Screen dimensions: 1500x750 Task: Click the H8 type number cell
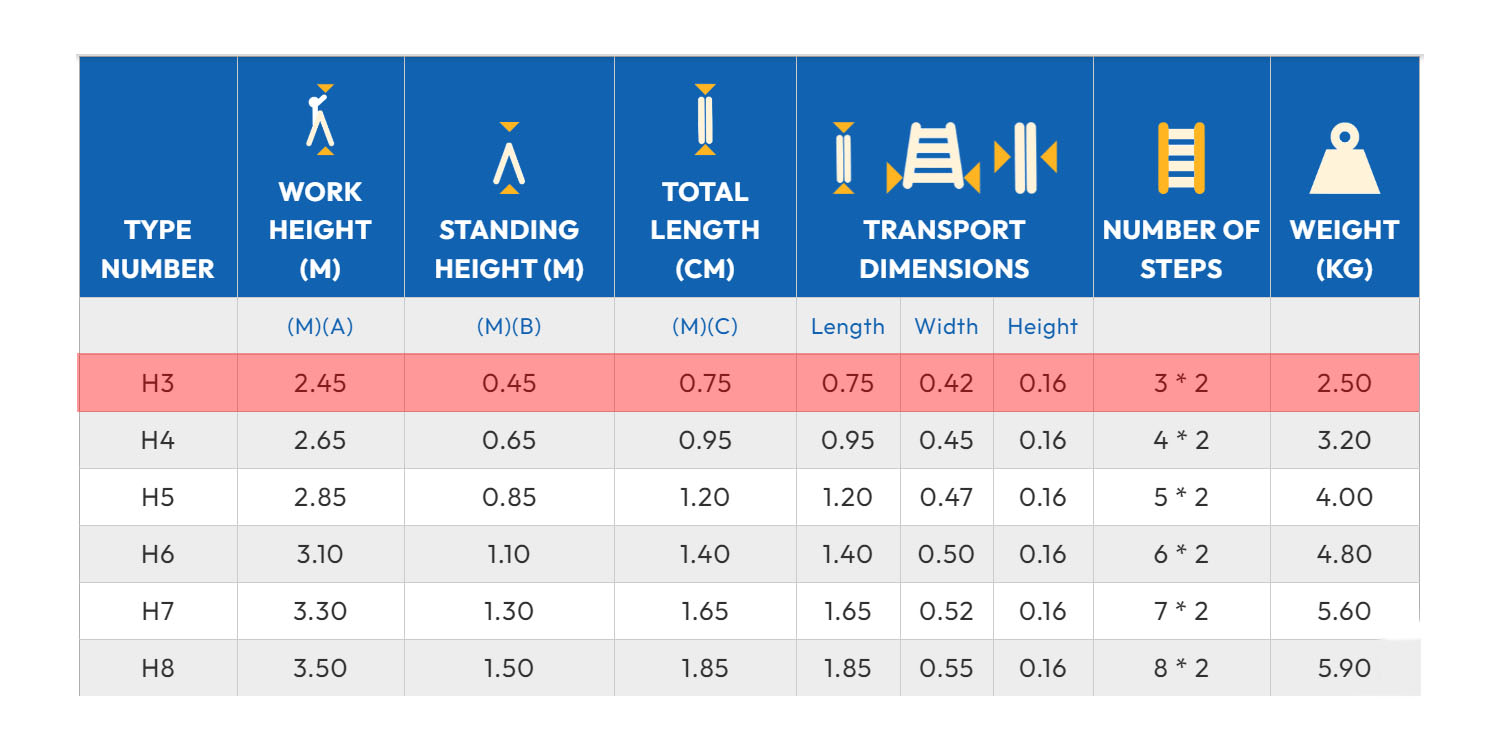point(158,668)
